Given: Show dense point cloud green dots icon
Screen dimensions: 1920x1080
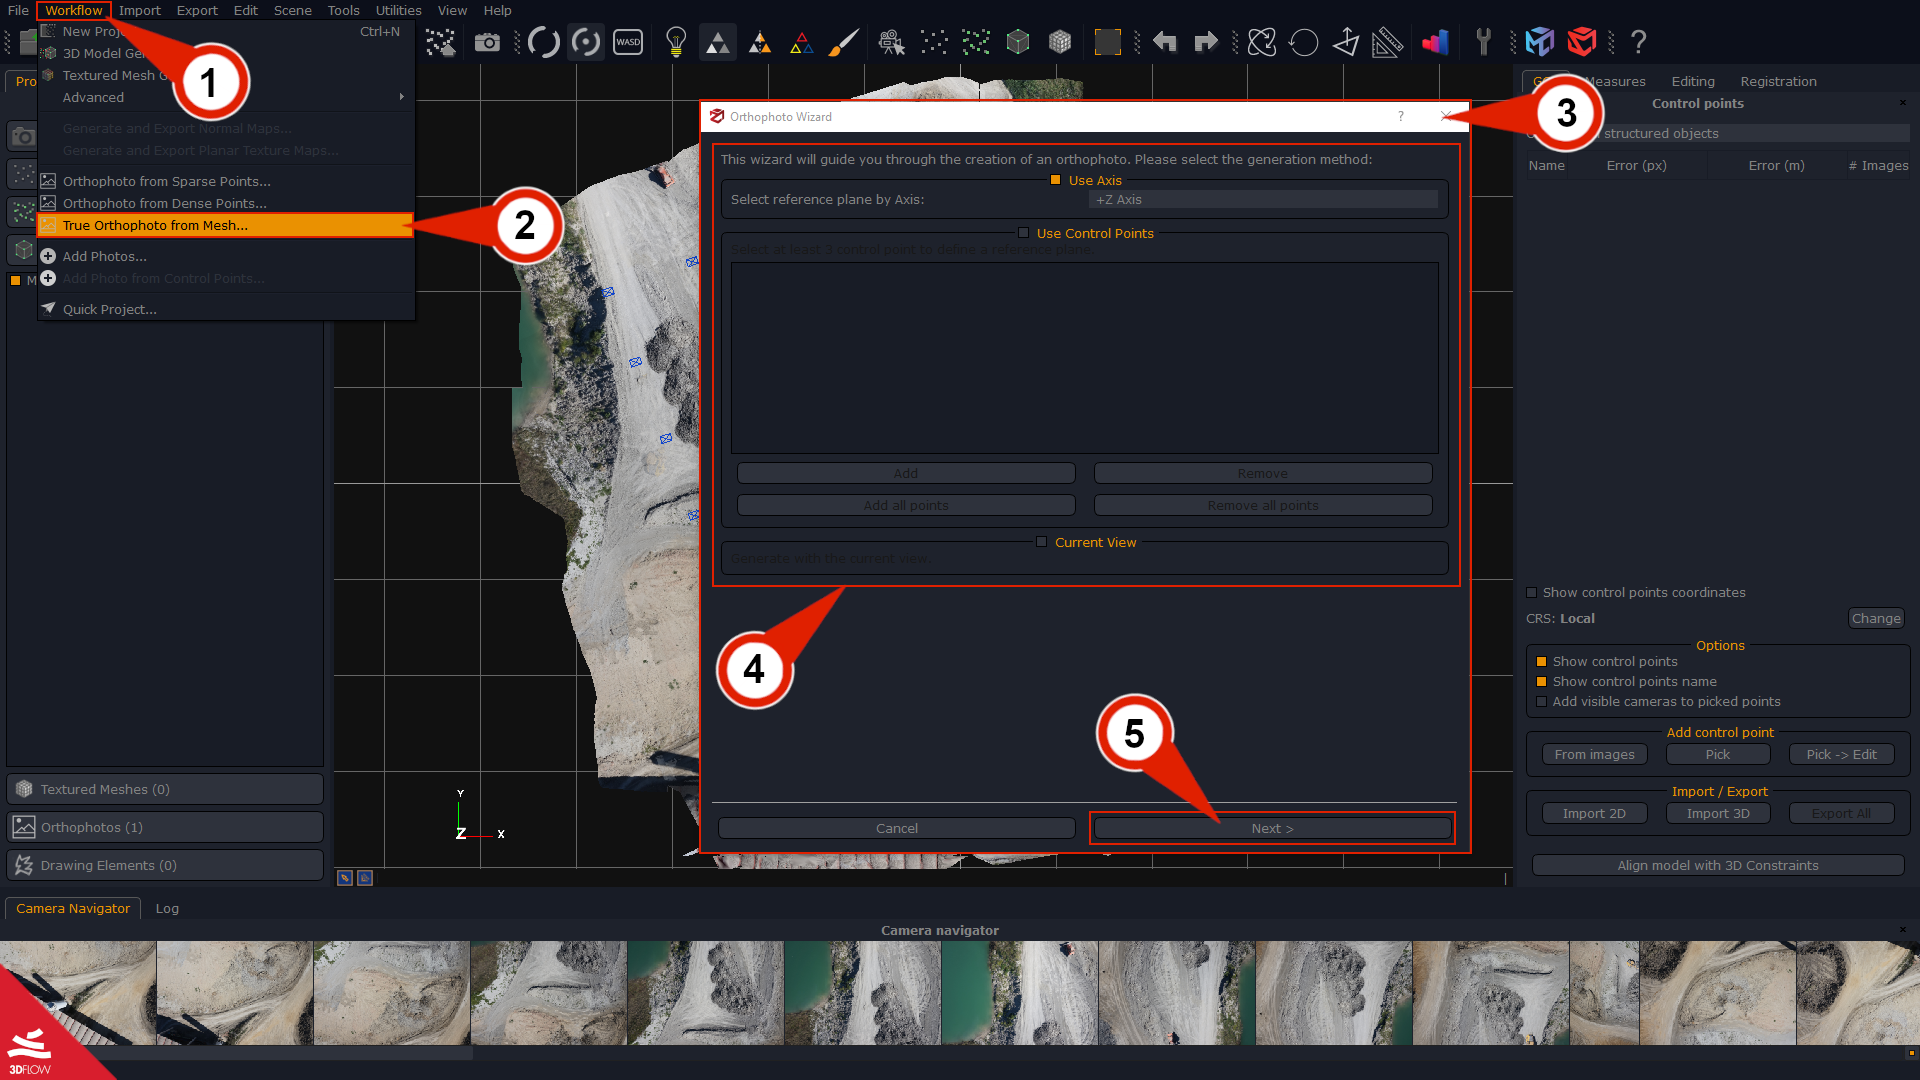Looking at the screenshot, I should (x=976, y=42).
